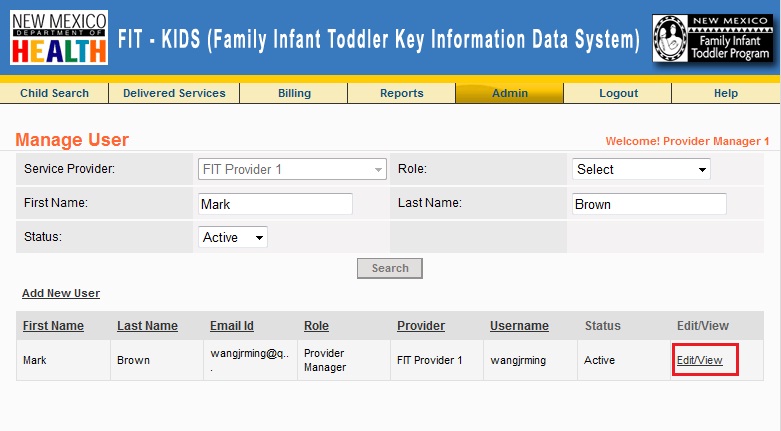This screenshot has height=431, width=781.
Task: Click the Add New User link
Action: point(61,293)
